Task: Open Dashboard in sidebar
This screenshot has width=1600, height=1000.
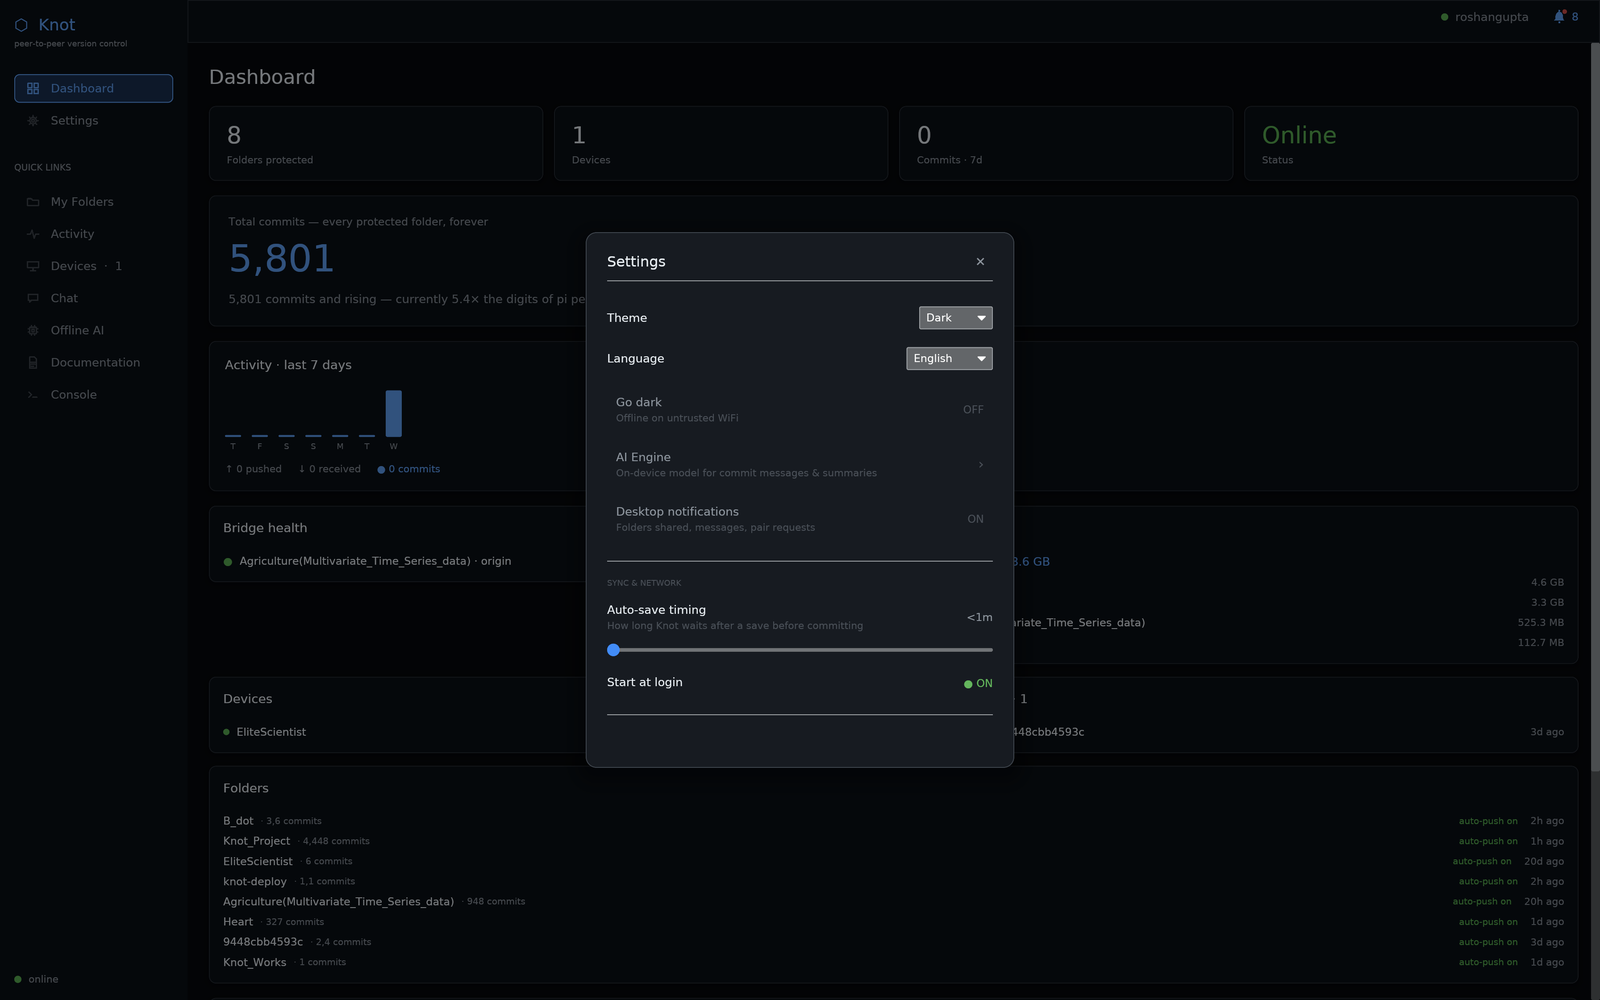Action: pyautogui.click(x=93, y=89)
